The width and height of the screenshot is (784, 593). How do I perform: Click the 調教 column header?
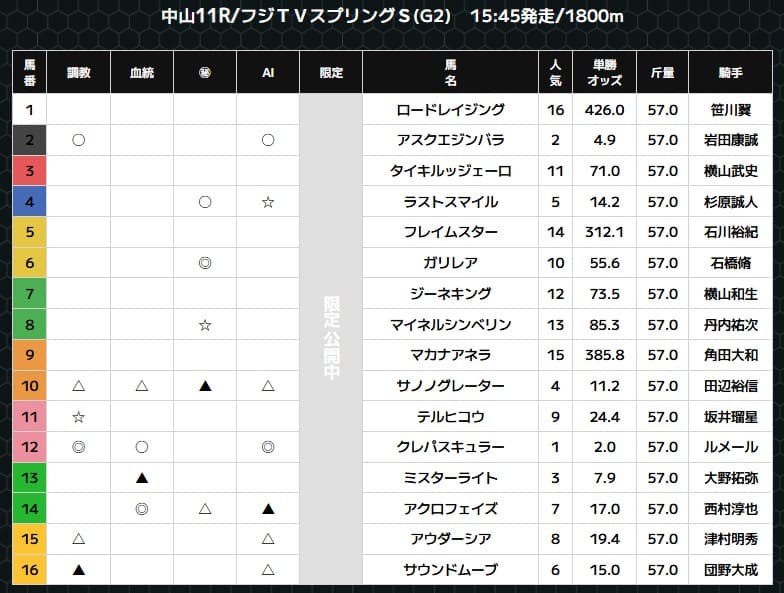click(78, 73)
